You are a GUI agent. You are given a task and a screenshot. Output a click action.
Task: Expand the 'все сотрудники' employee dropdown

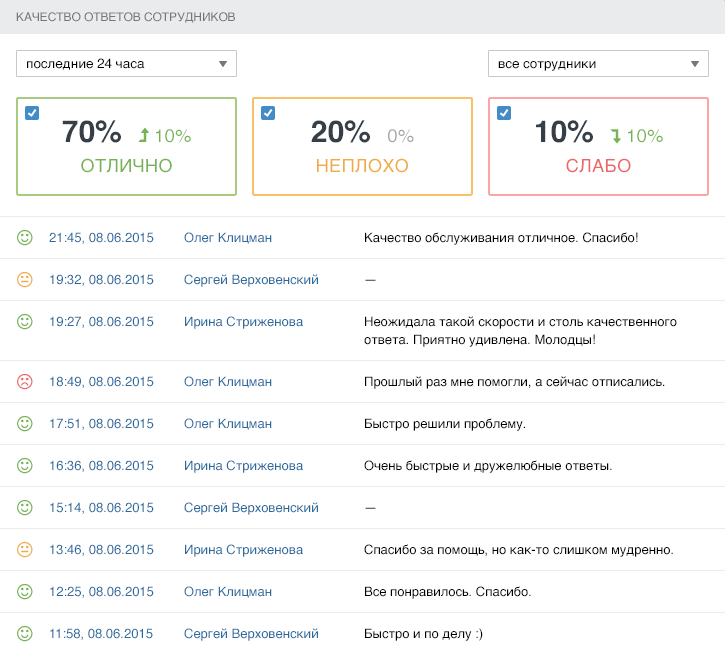[x=598, y=64]
